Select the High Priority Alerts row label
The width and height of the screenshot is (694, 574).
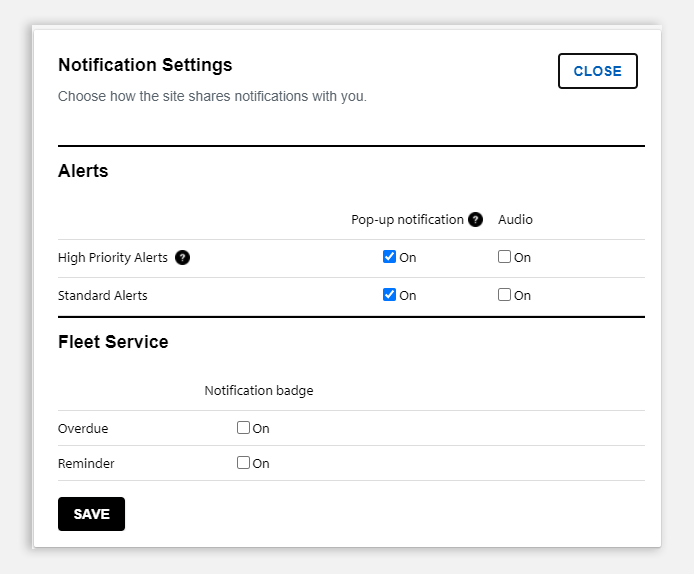(113, 258)
